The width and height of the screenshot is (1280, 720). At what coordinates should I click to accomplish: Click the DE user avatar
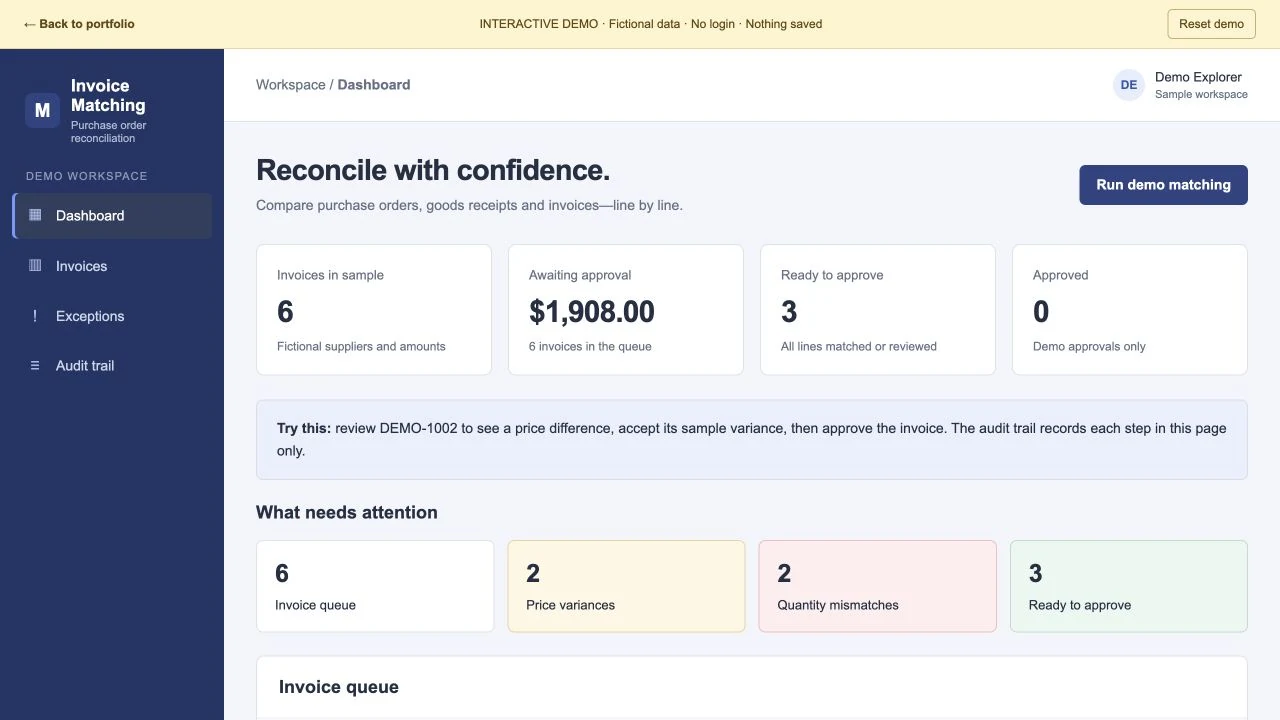click(1129, 85)
